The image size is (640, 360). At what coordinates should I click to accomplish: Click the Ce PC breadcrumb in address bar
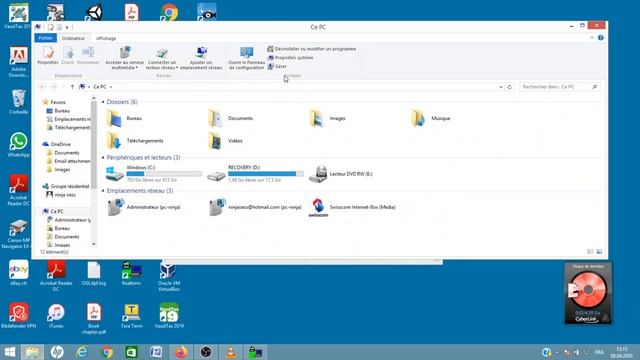coord(100,87)
